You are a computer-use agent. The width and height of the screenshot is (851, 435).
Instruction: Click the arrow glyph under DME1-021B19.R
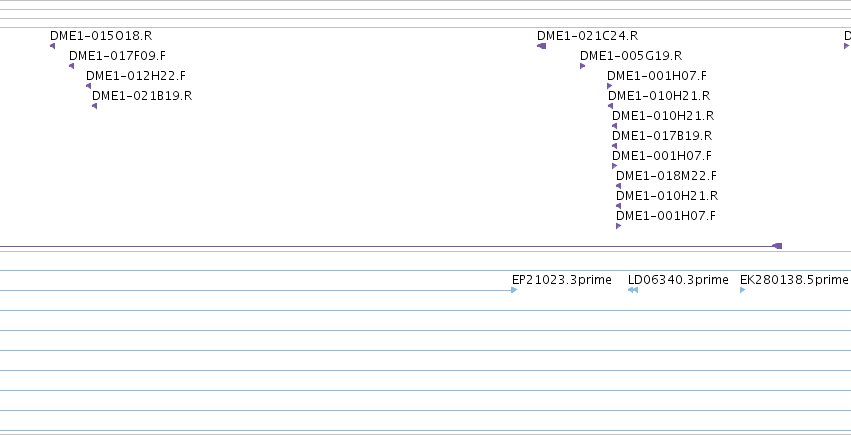[x=94, y=106]
